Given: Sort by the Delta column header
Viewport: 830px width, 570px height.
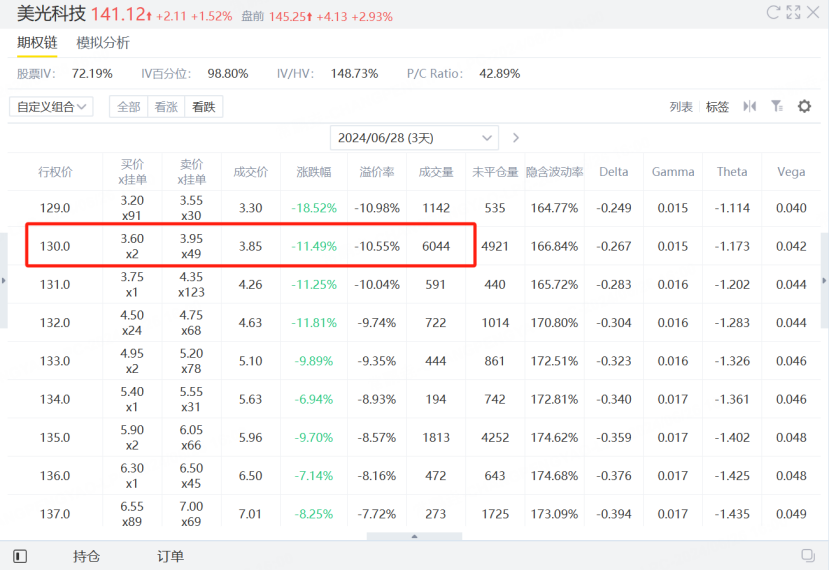Looking at the screenshot, I should coord(614,172).
